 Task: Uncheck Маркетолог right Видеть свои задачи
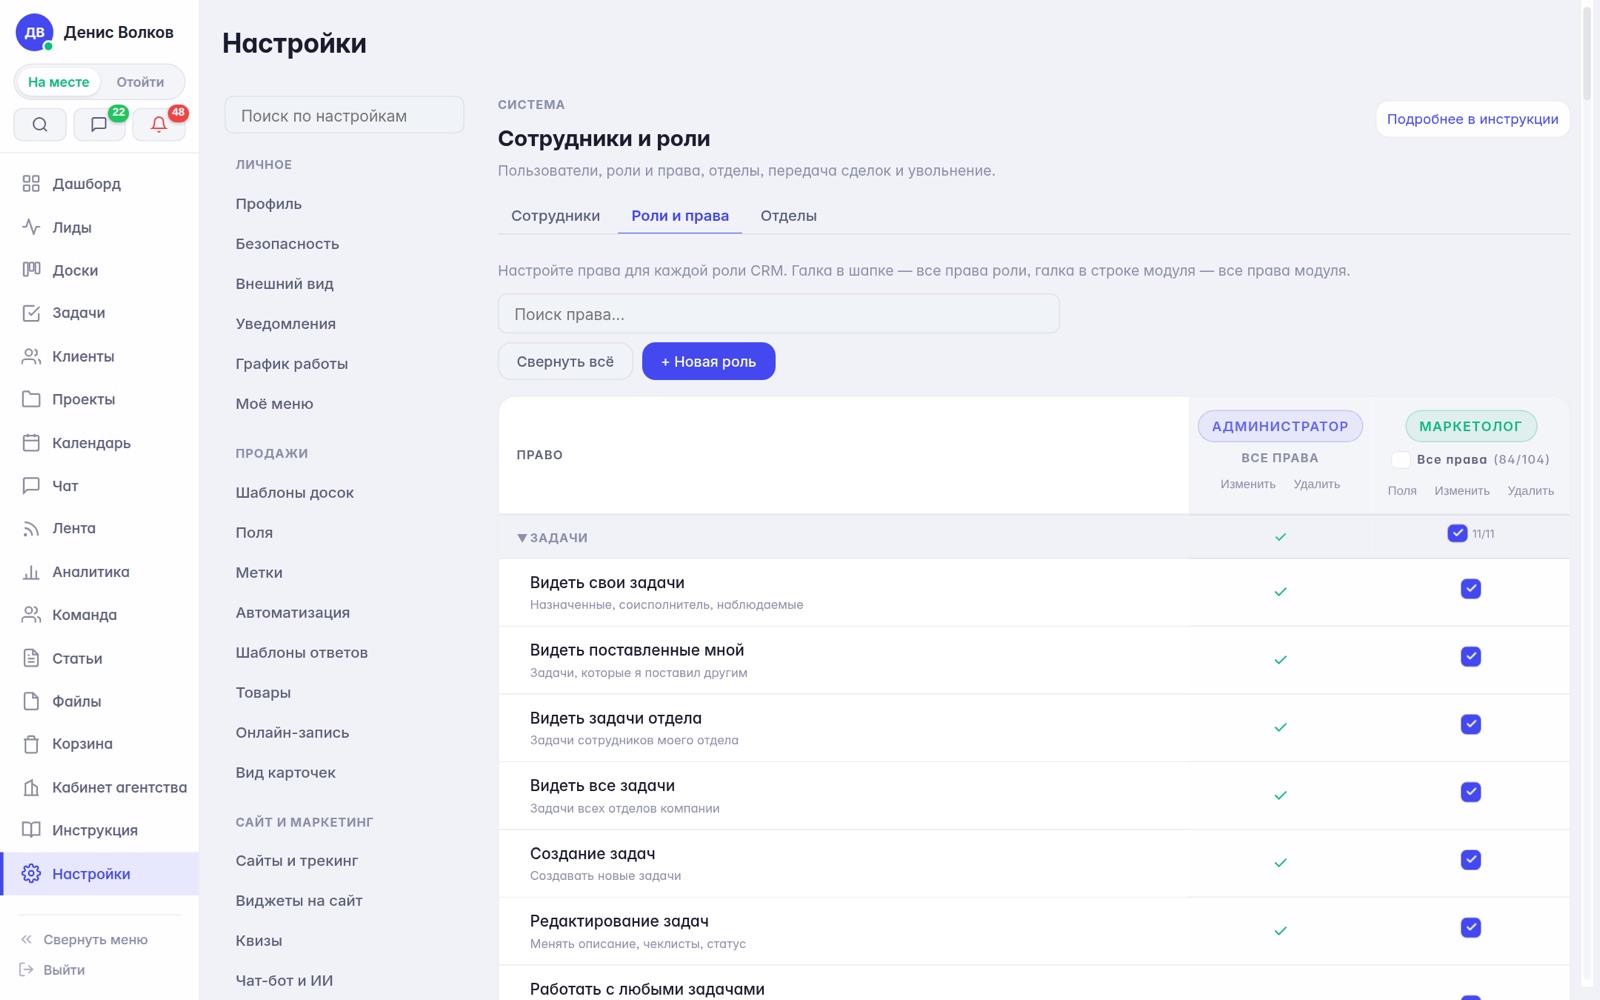(1470, 589)
